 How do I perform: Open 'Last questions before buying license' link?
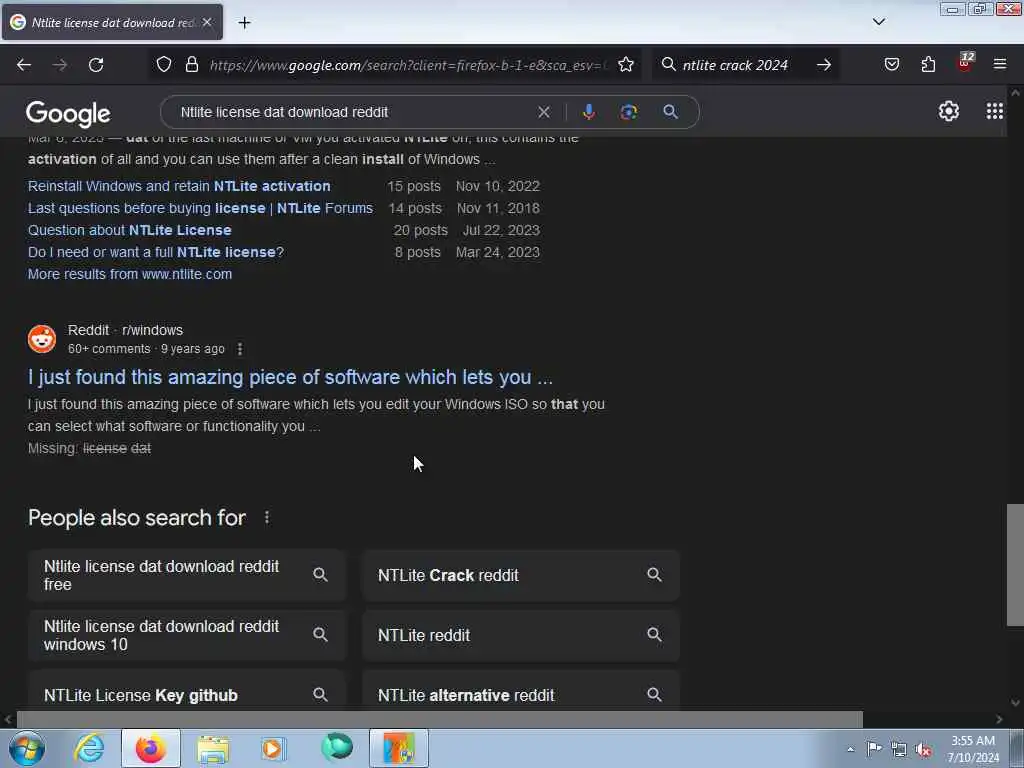point(200,208)
